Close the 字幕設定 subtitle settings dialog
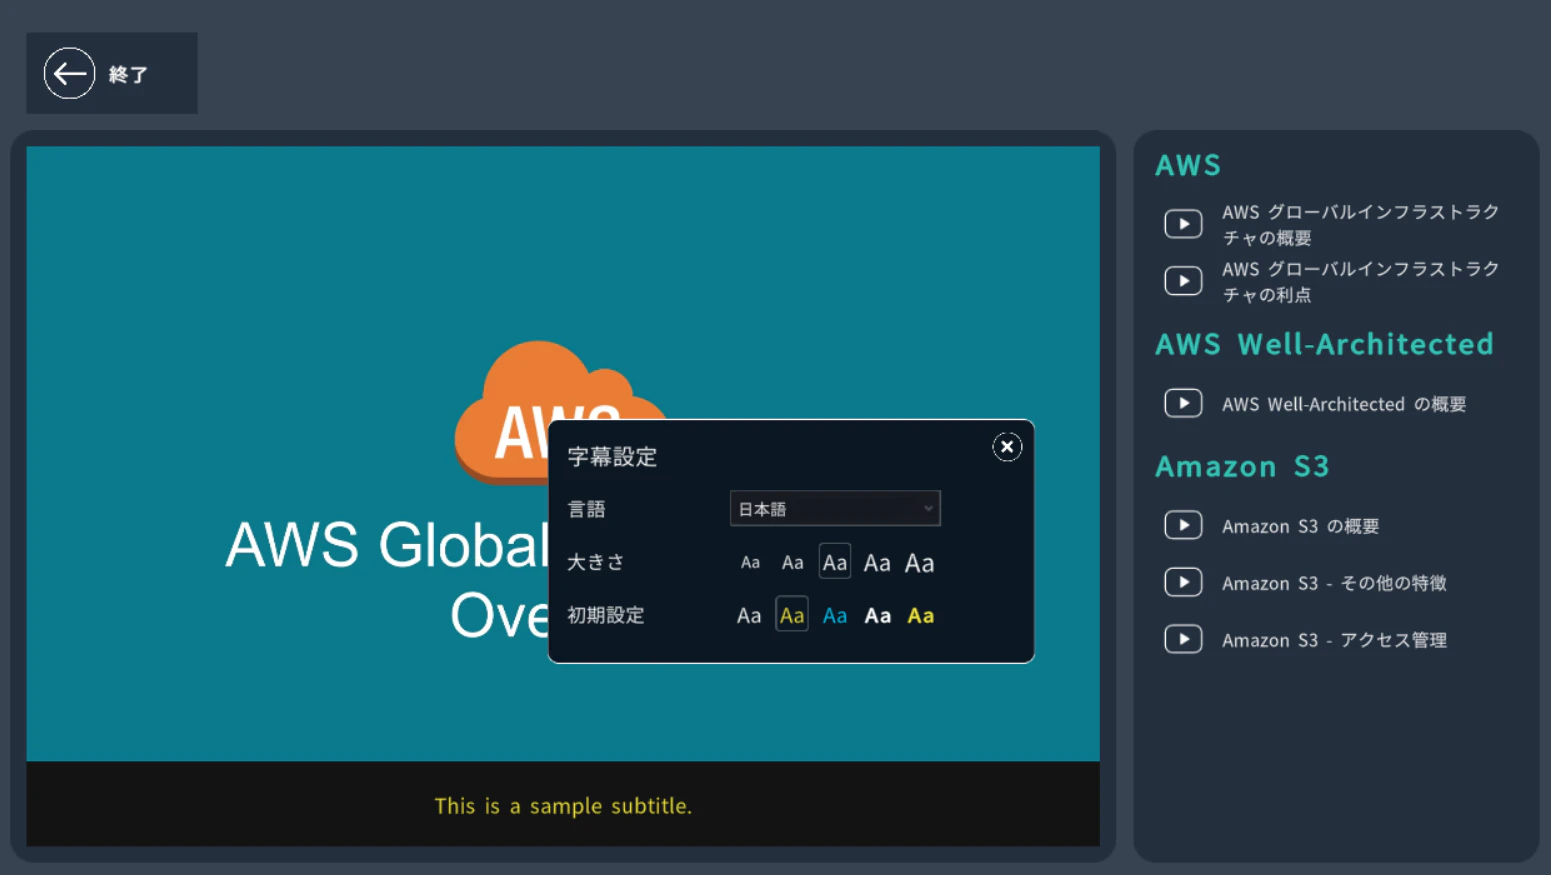 [1007, 447]
